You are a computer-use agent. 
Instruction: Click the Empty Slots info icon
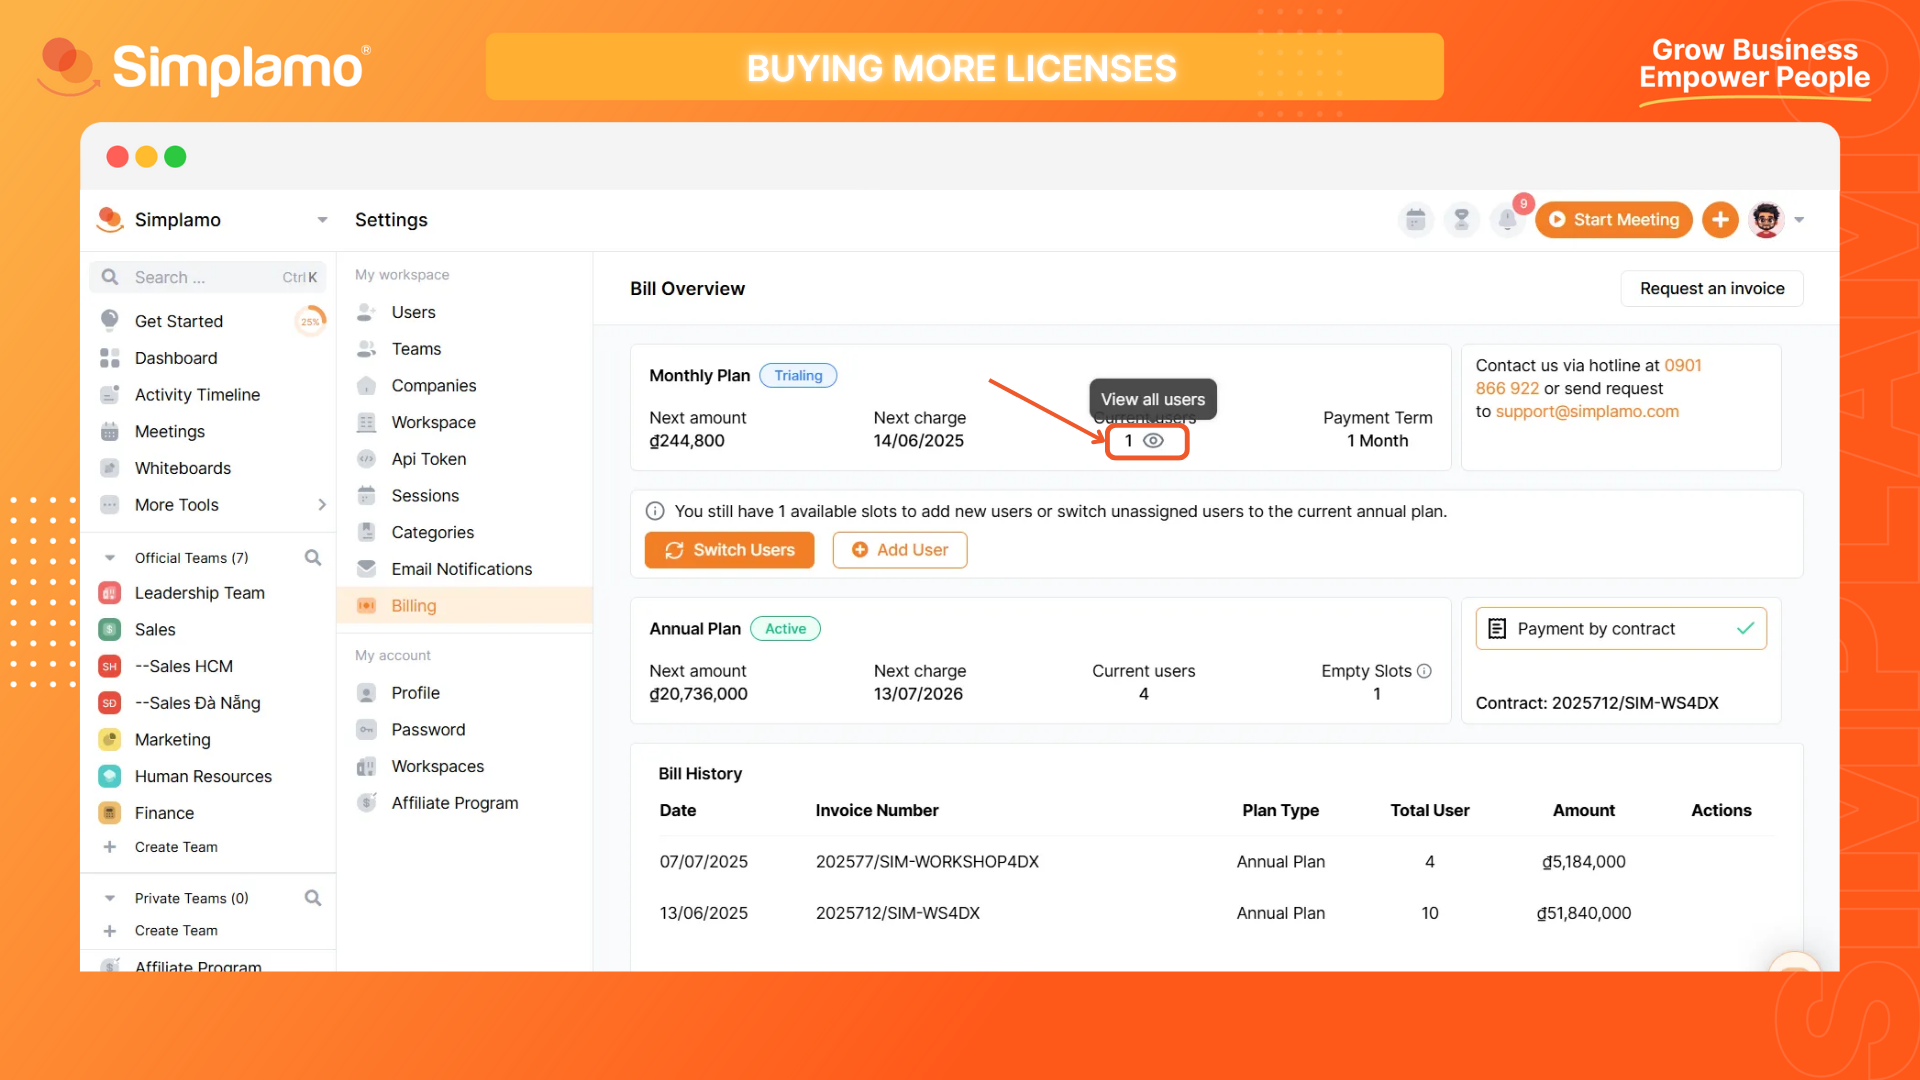pyautogui.click(x=1425, y=671)
